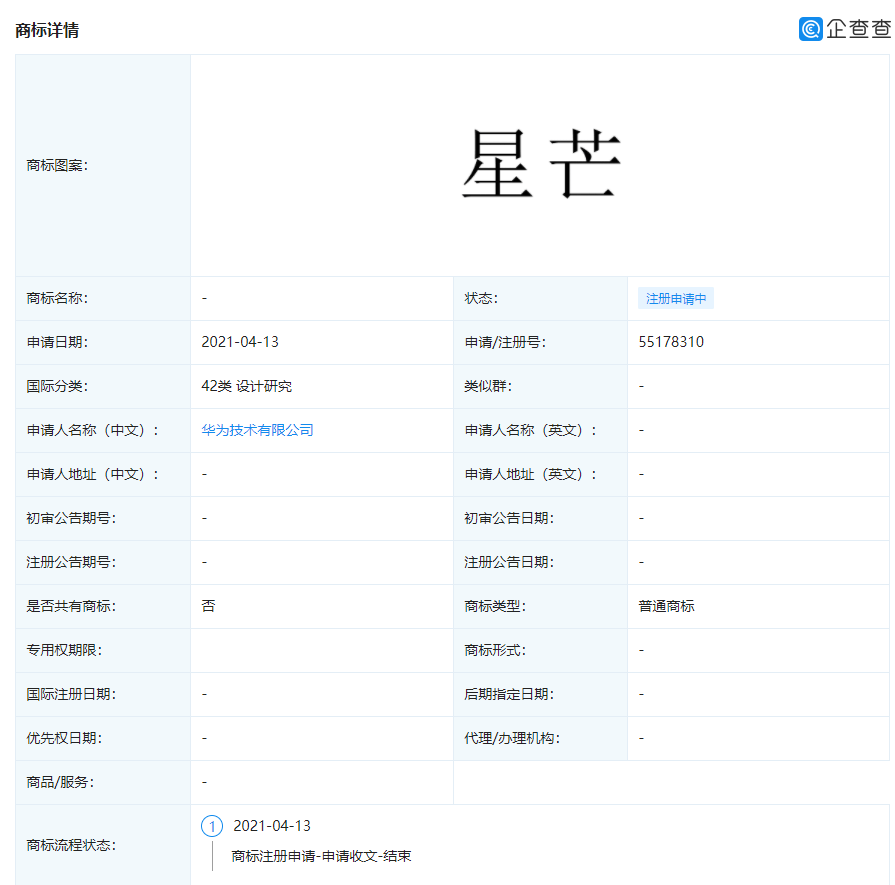Viewport: 895px width, 885px height.
Task: Click the Qichacha logo icon
Action: 810,29
